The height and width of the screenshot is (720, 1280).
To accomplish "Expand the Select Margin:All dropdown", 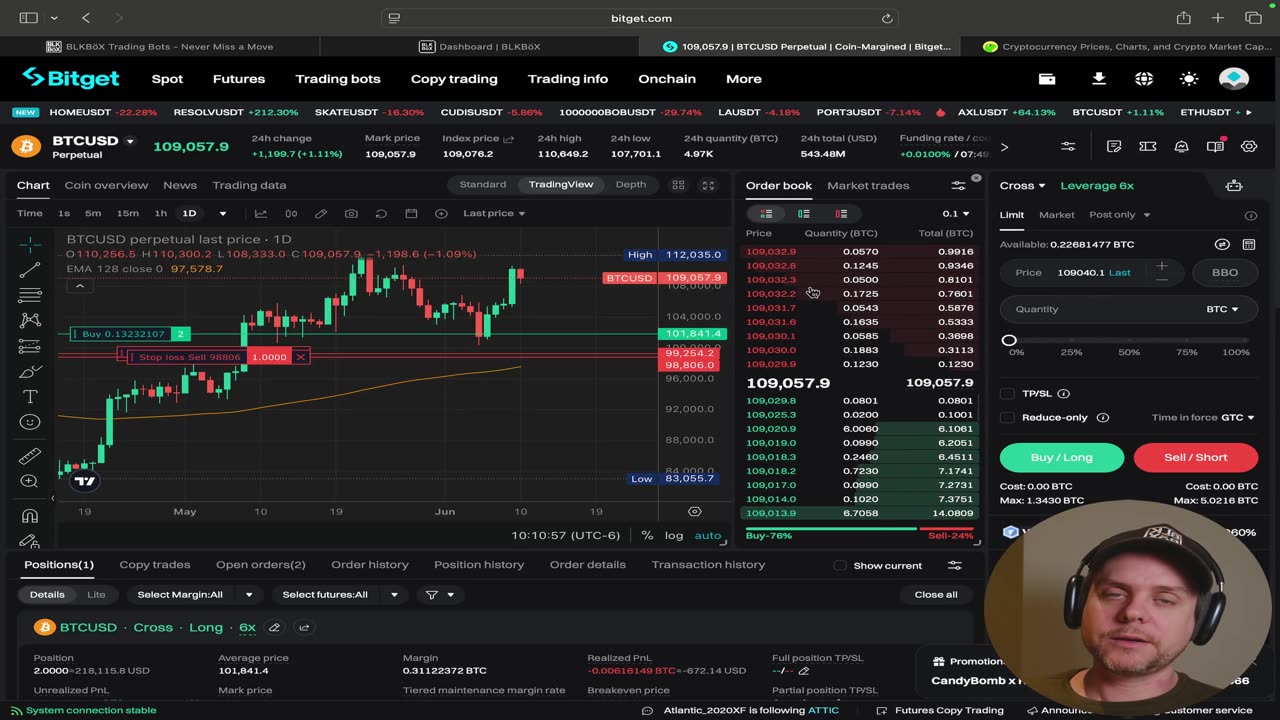I will click(194, 595).
